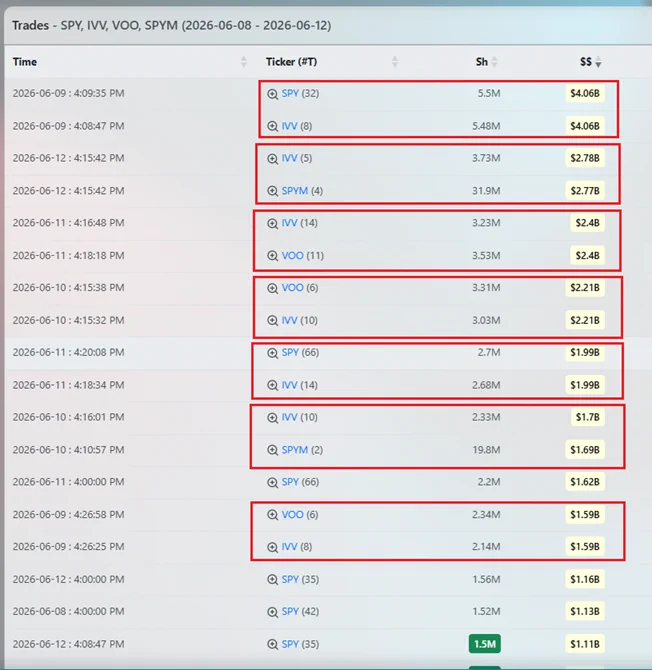Click magnifier beside SPY (42)
This screenshot has height=670, width=652.
point(272,612)
